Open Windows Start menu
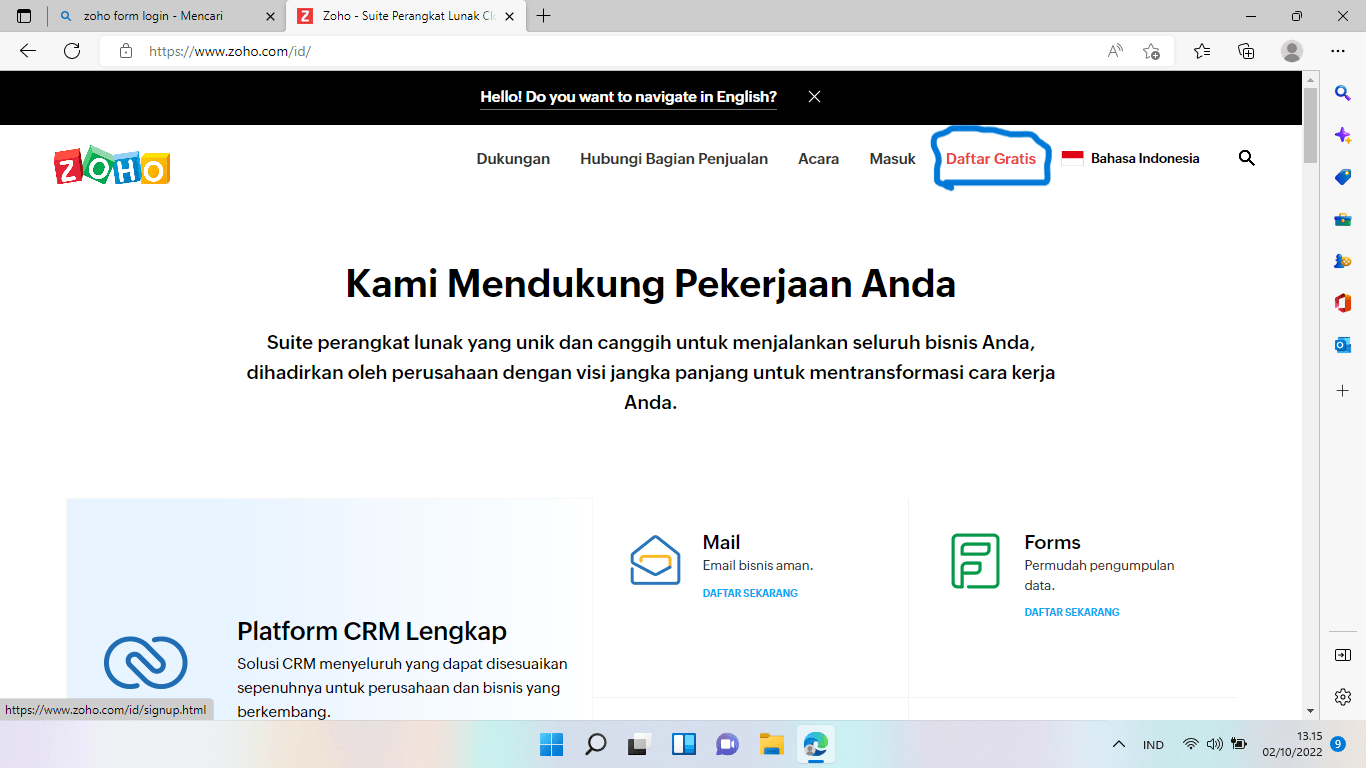The image size is (1366, 768). [551, 744]
